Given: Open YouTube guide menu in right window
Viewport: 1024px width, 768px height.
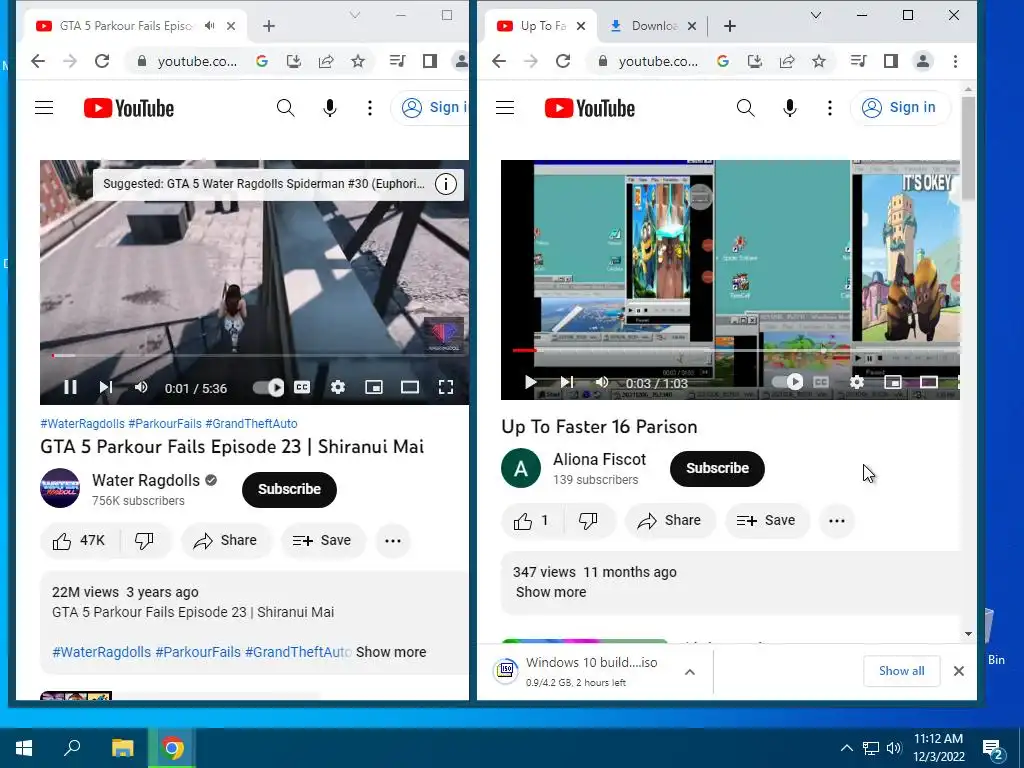Looking at the screenshot, I should pyautogui.click(x=505, y=108).
